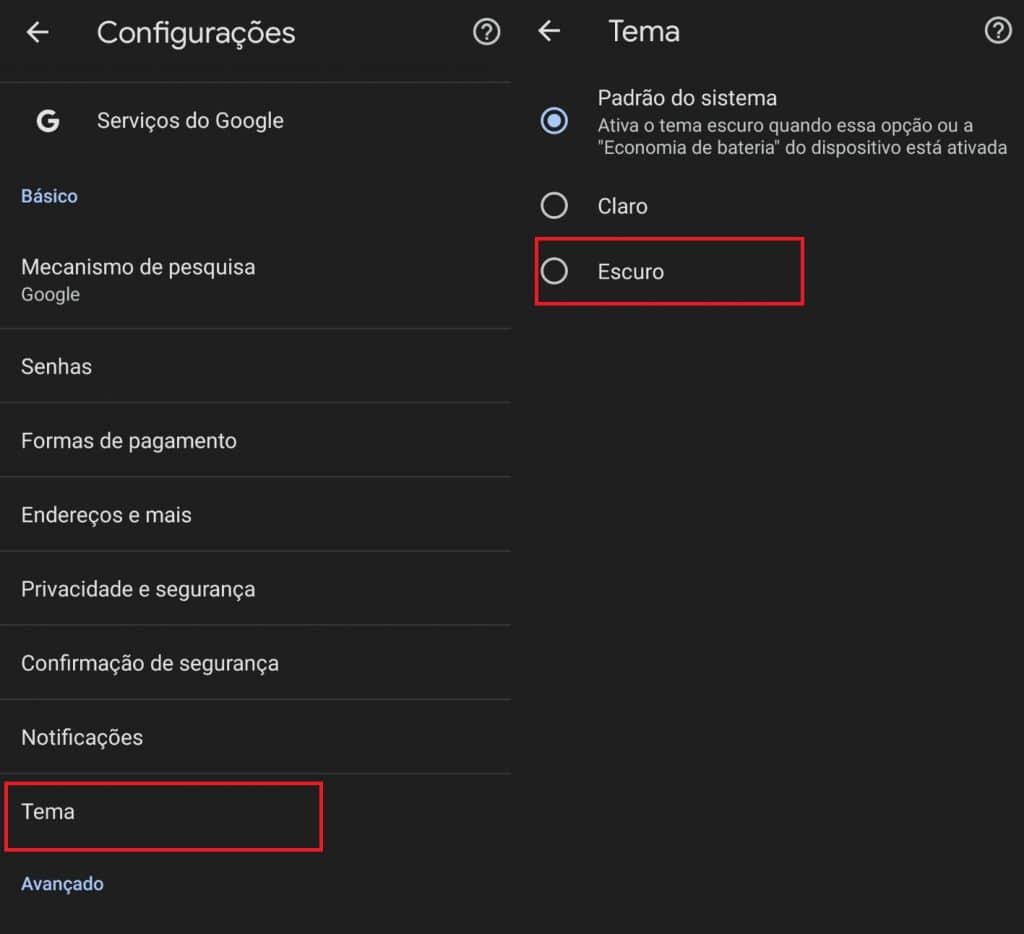Viewport: 1024px width, 934px height.
Task: Tap the Claro option label
Action: click(622, 206)
